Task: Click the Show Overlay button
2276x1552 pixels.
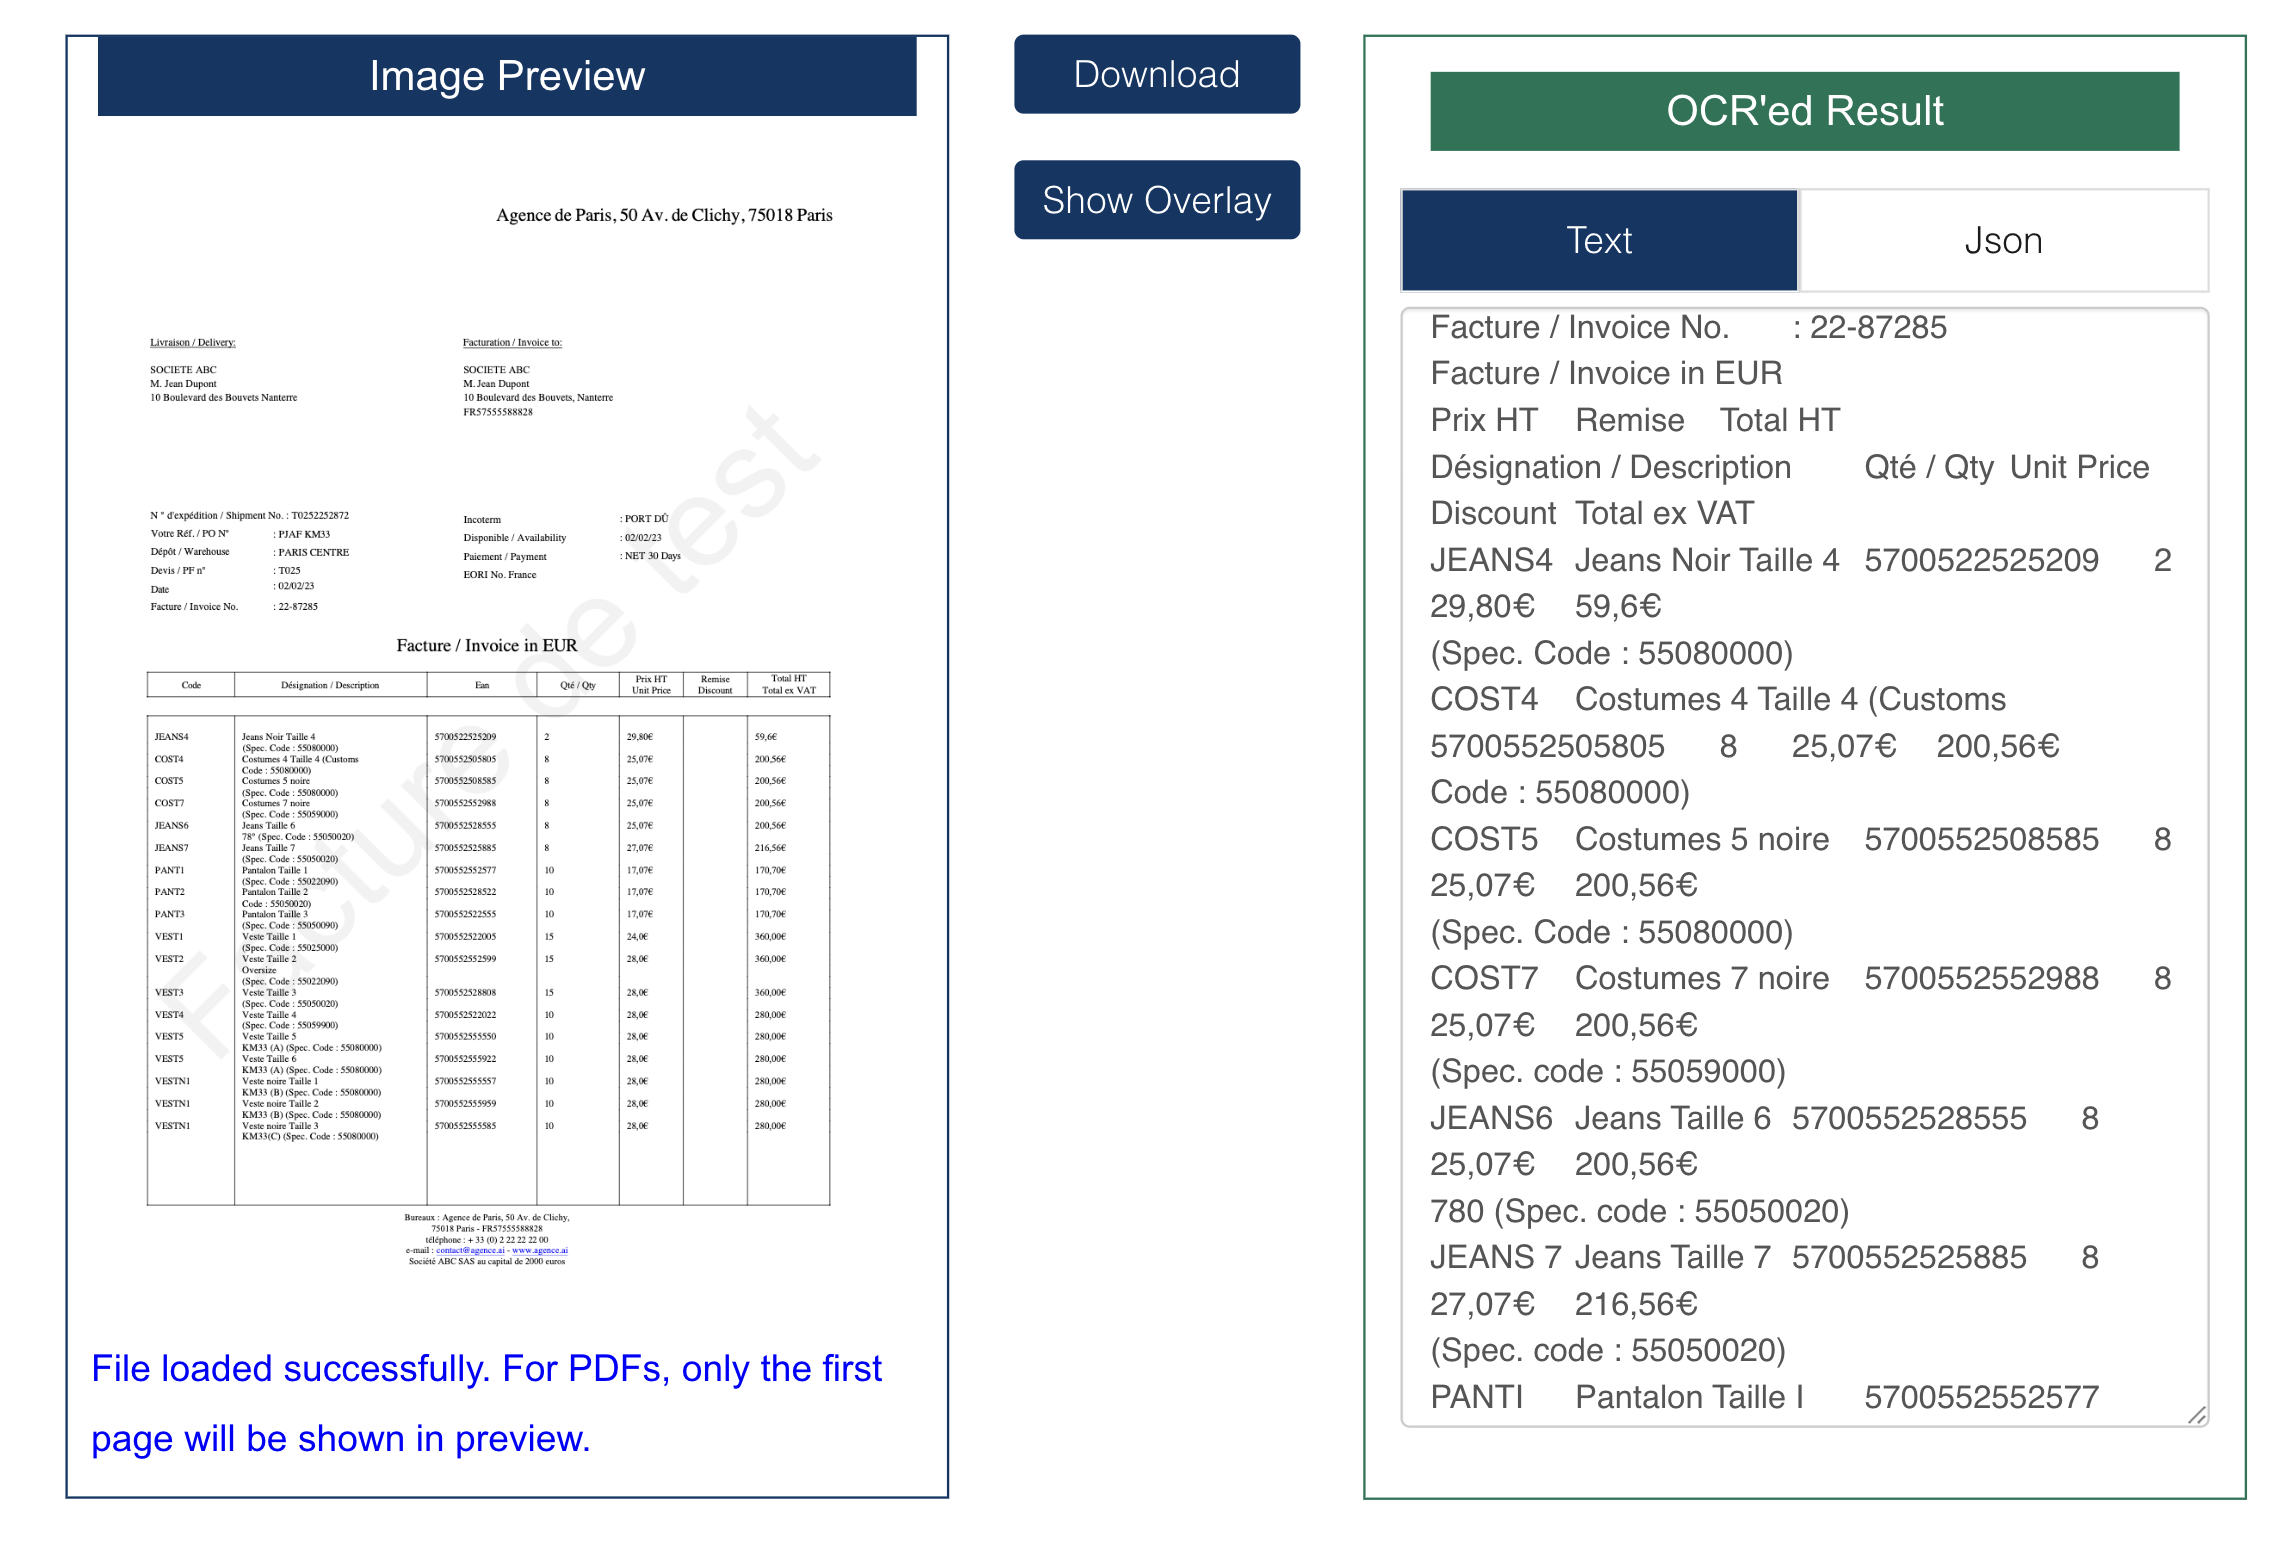Action: coord(1156,200)
